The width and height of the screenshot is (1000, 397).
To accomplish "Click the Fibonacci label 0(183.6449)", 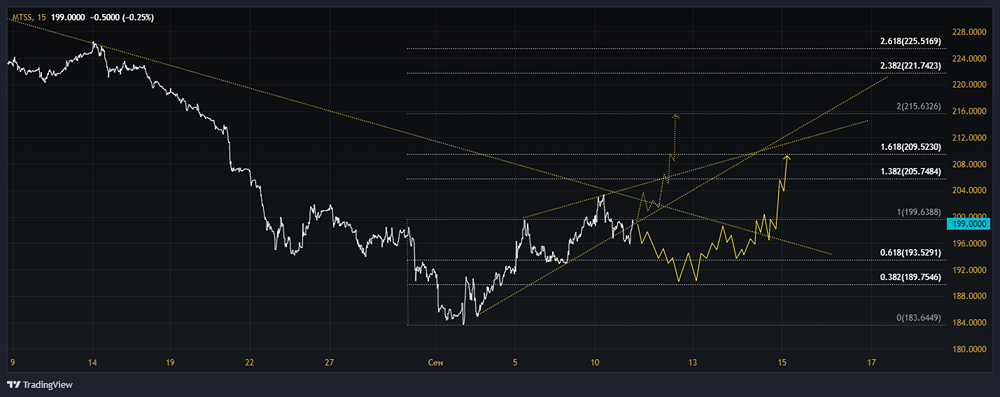I will click(x=919, y=318).
